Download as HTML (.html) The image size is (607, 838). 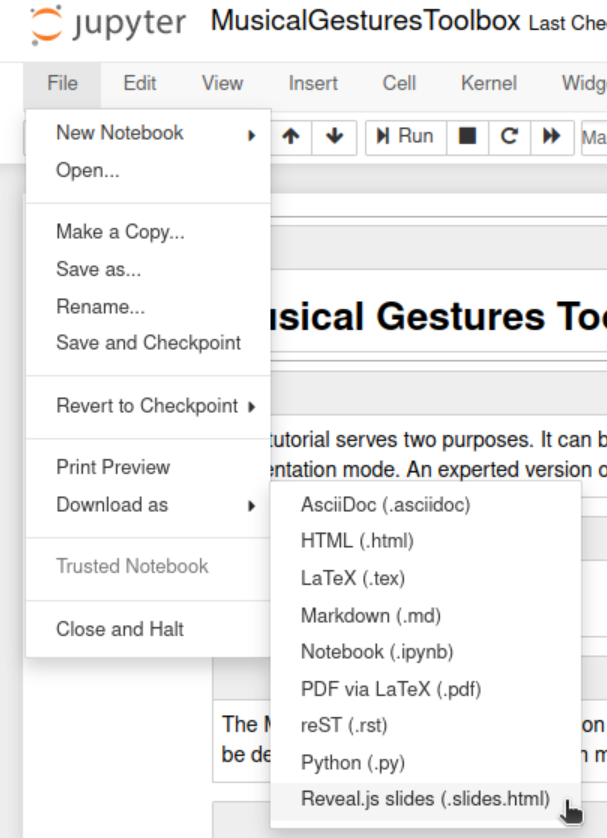pos(426,541)
